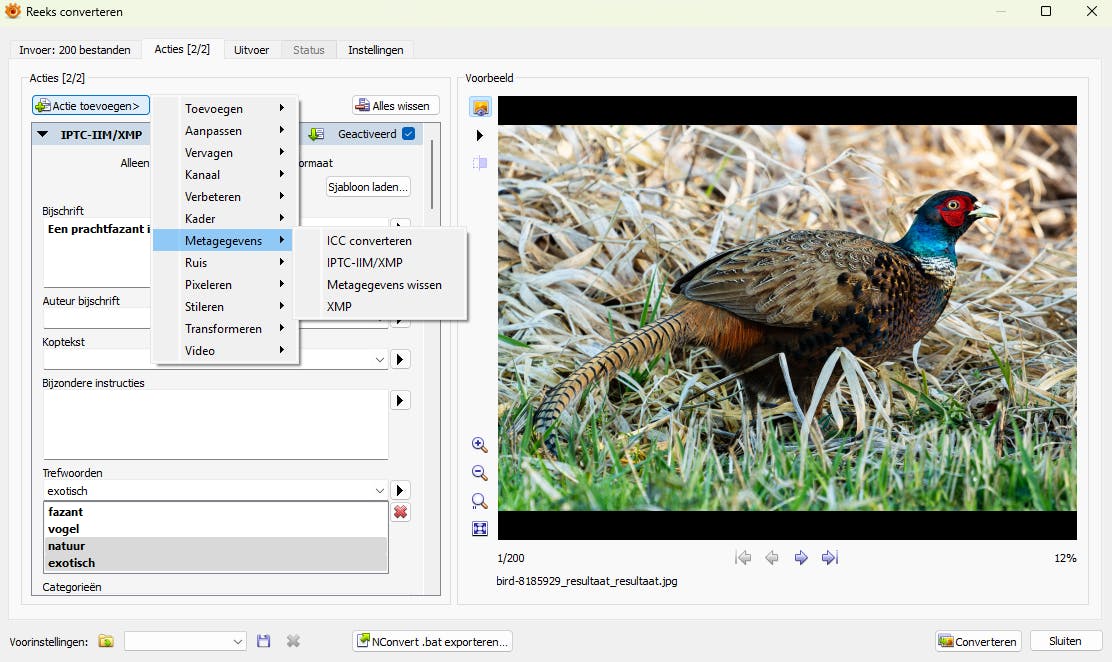The height and width of the screenshot is (662, 1112).
Task: Choose ICC converteren in the submenu
Action: click(x=369, y=241)
